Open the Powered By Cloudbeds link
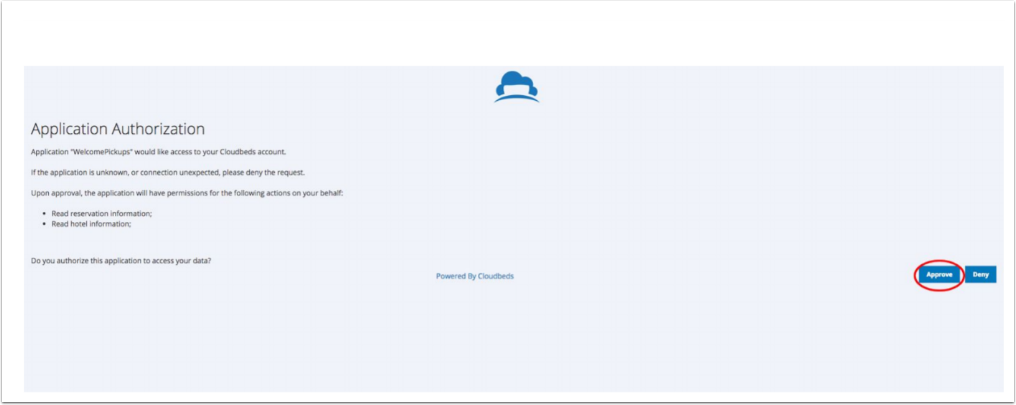1016x405 pixels. tap(475, 276)
